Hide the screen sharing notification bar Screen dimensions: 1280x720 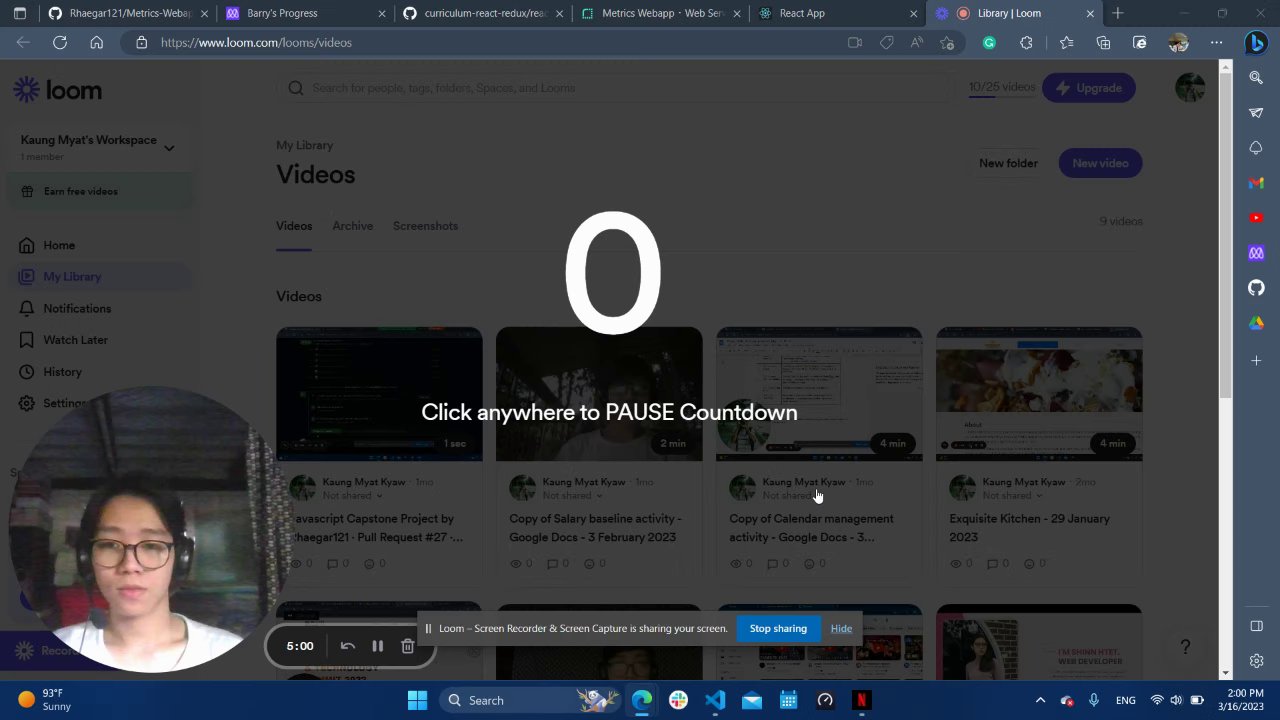841,628
